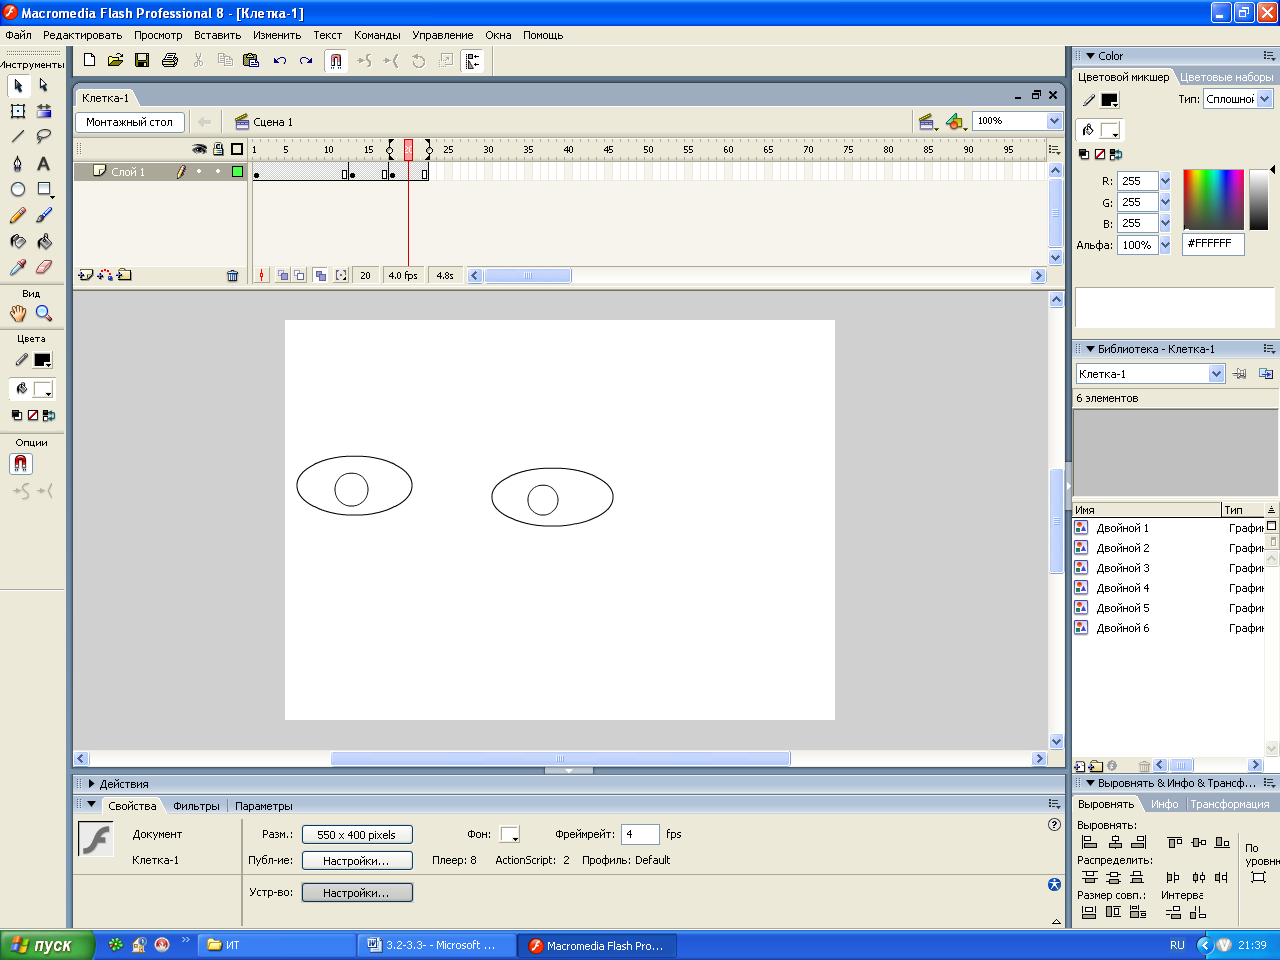The width and height of the screenshot is (1280, 960).
Task: Collapse the Свойства panel
Action: click(x=92, y=804)
